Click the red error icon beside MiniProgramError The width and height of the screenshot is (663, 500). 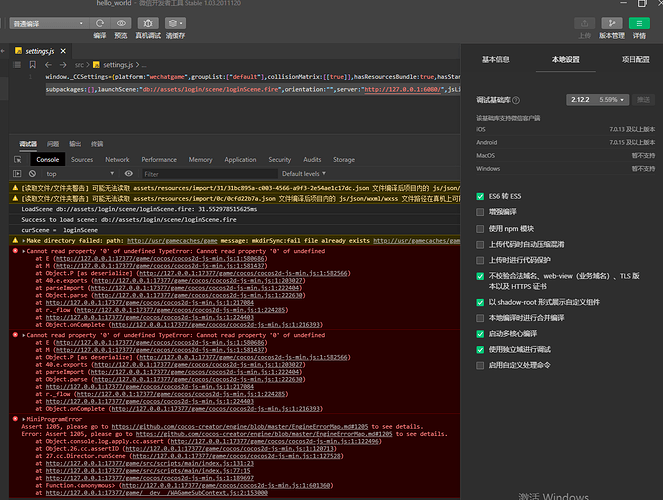coord(15,419)
